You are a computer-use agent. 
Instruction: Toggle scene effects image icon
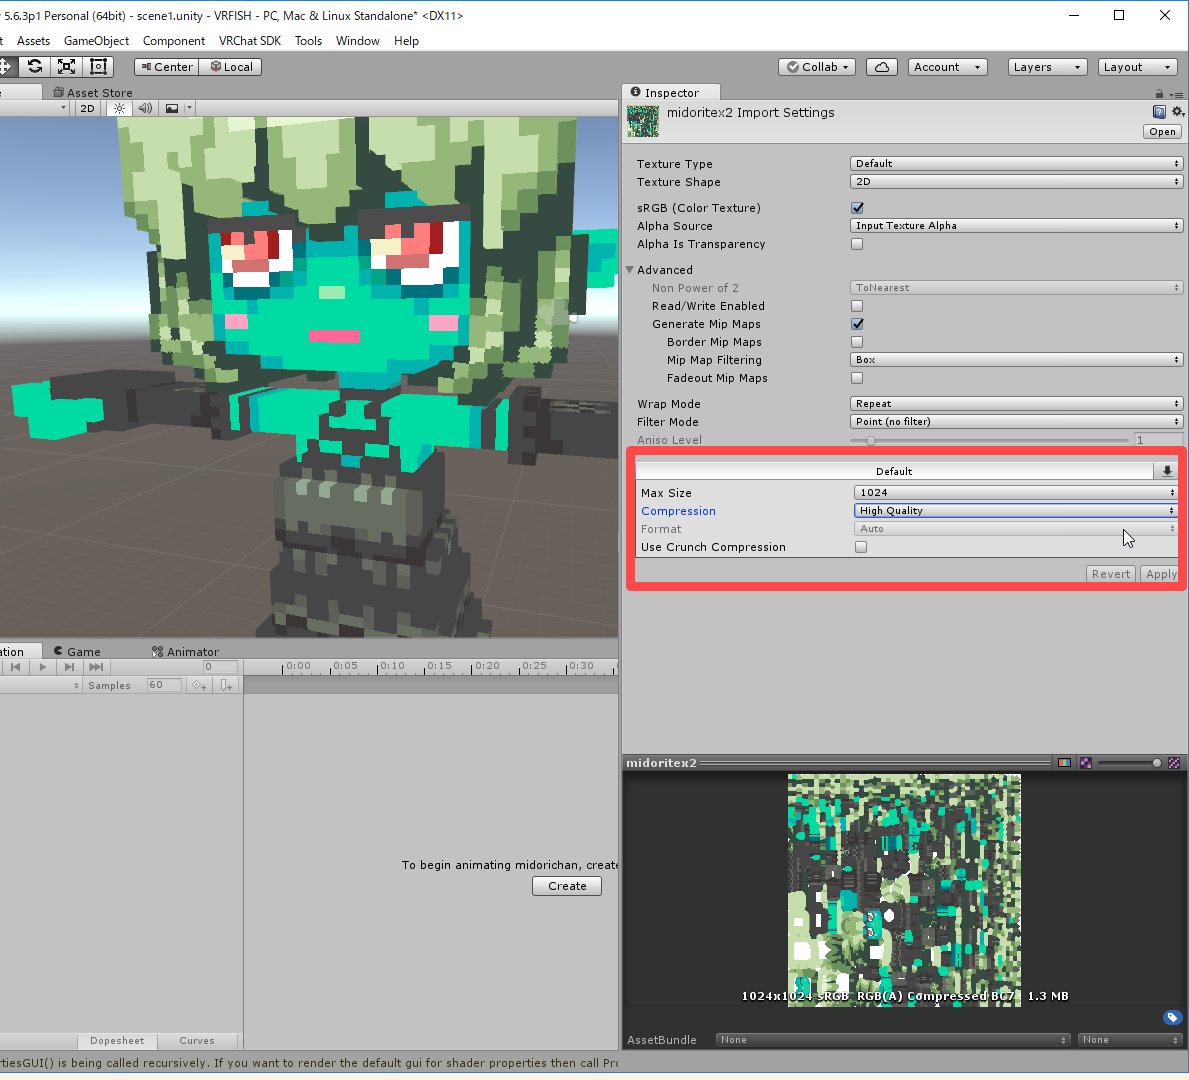coord(172,108)
